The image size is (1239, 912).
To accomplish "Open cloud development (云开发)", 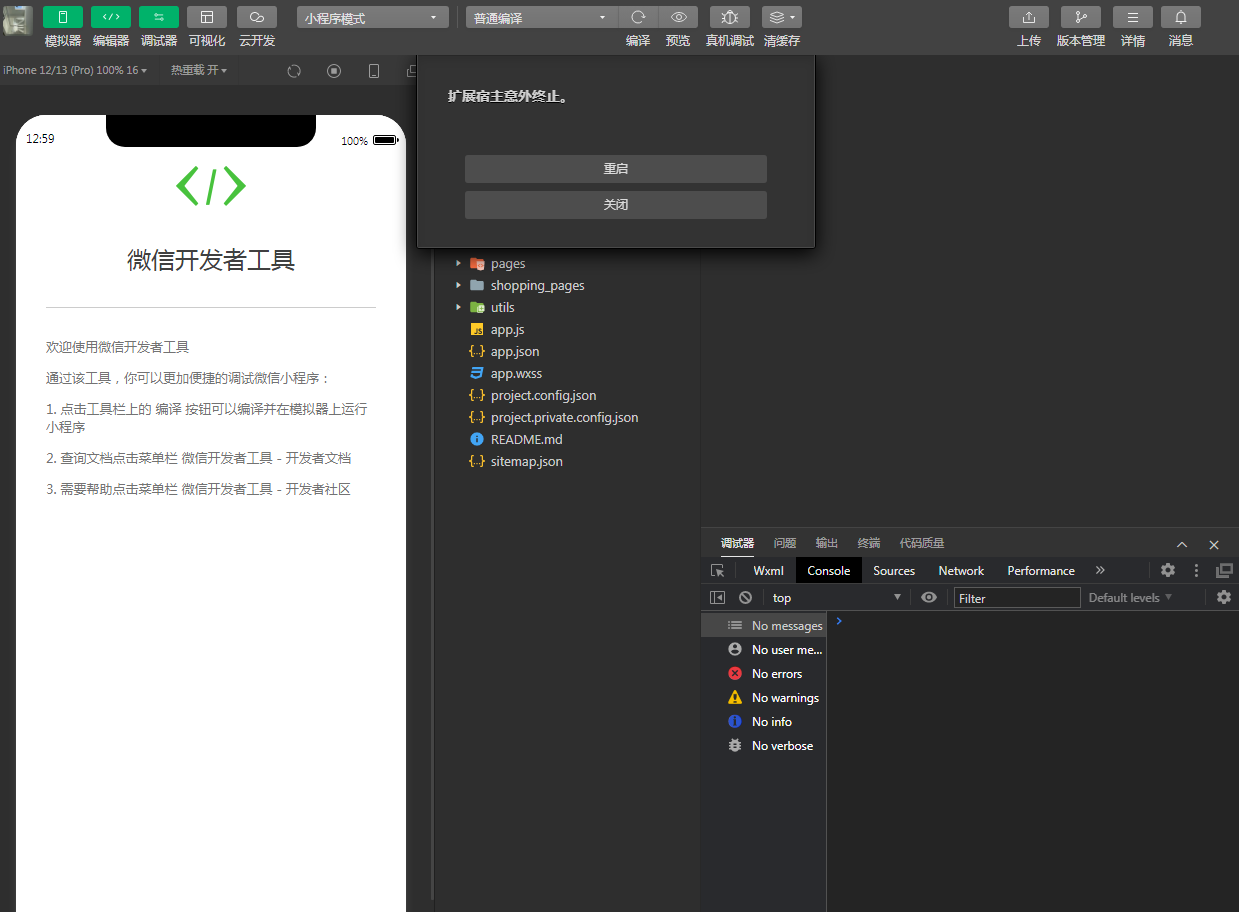I will [257, 17].
